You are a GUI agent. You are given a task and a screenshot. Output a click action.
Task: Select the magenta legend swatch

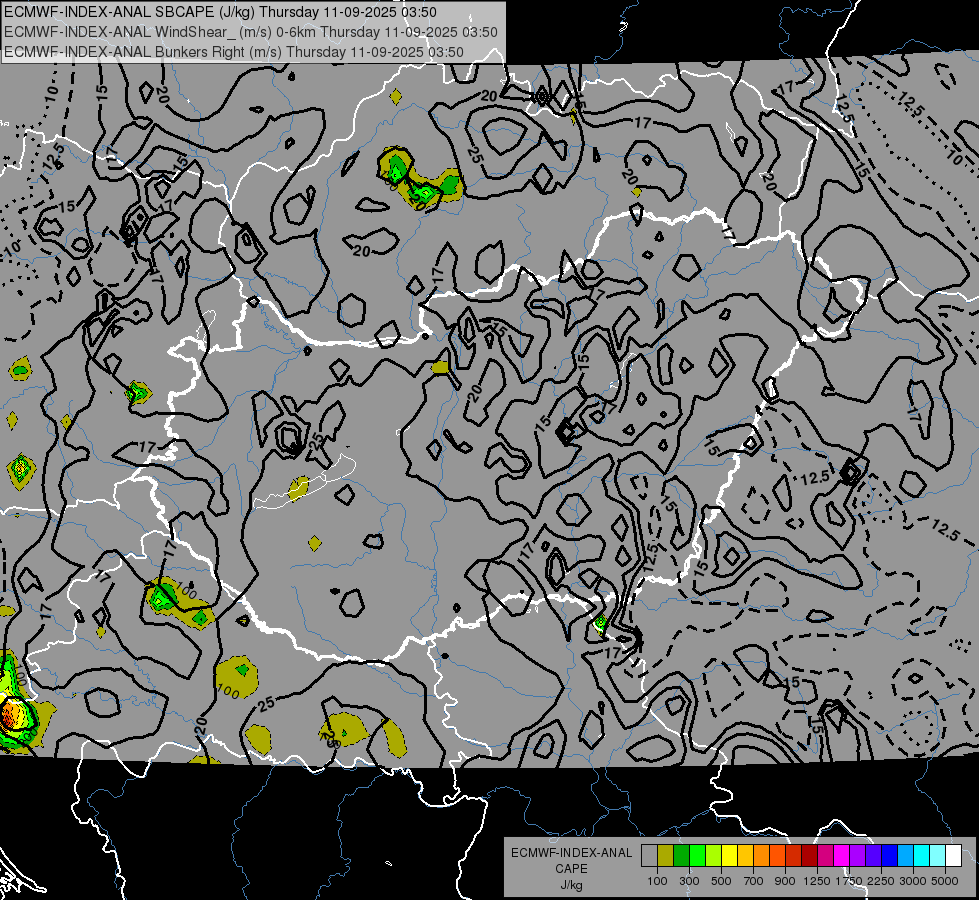coord(842,855)
